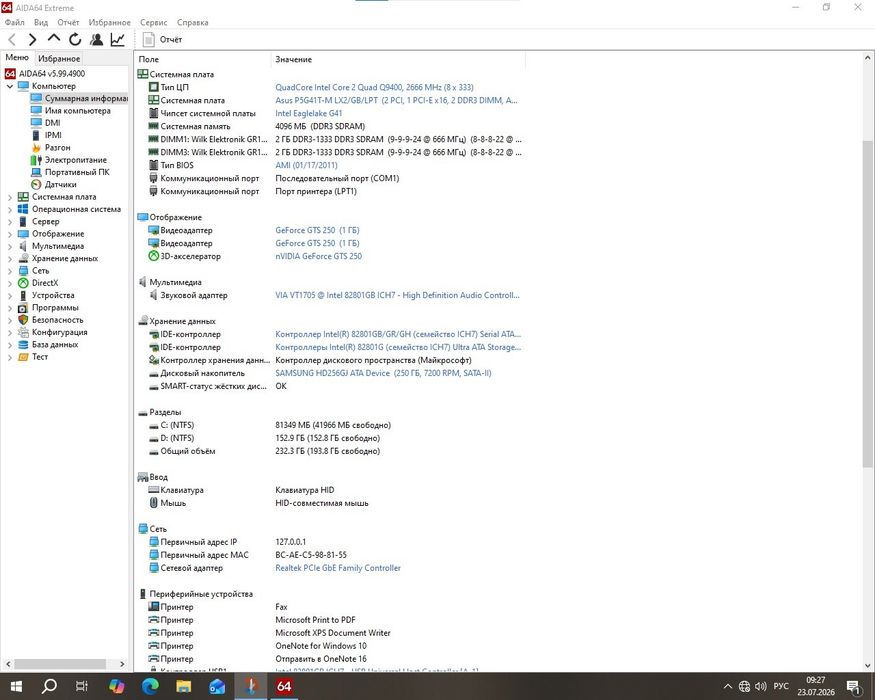Expand the Хранение данных tree node
This screenshot has height=700, width=875.
[x=9, y=259]
